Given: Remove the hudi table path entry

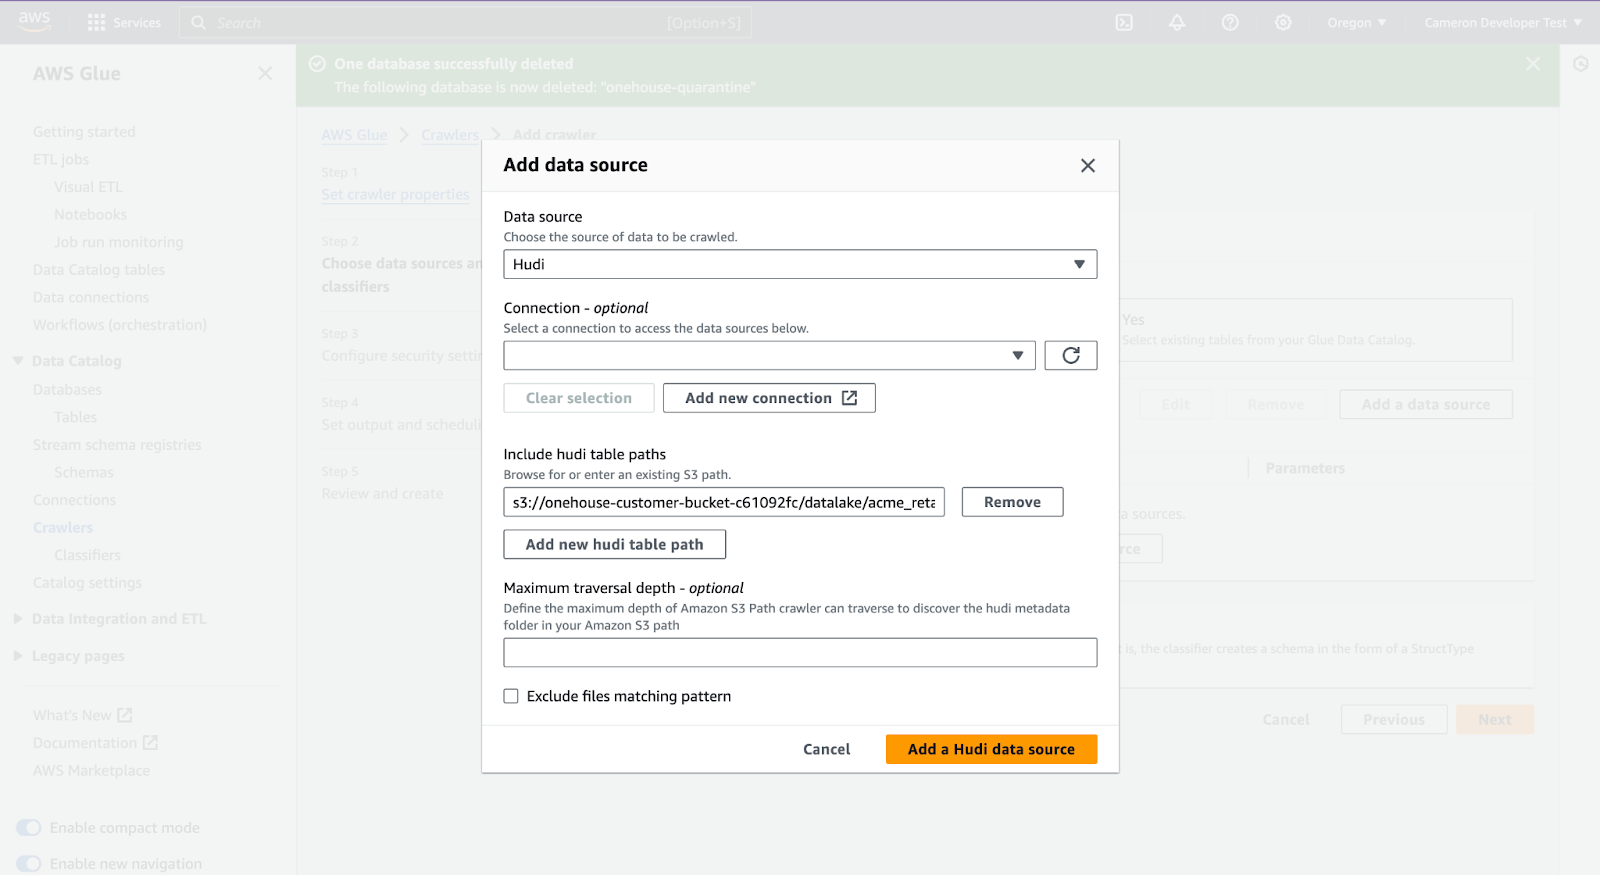Looking at the screenshot, I should pyautogui.click(x=1012, y=502).
